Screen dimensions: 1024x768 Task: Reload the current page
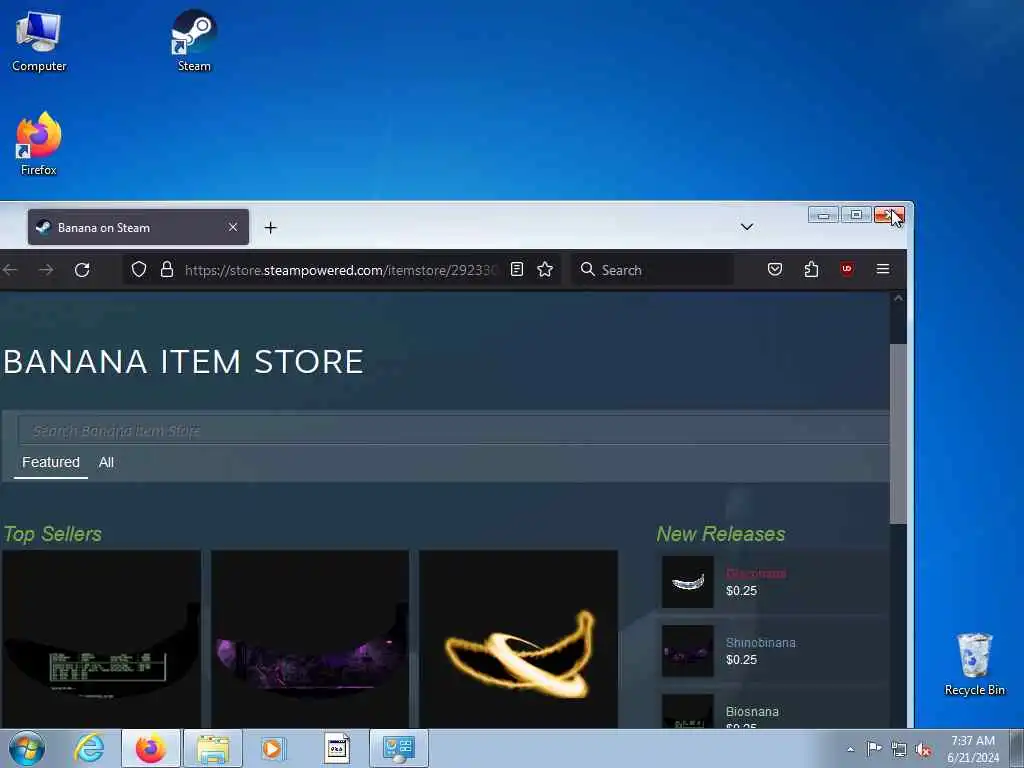(82, 270)
